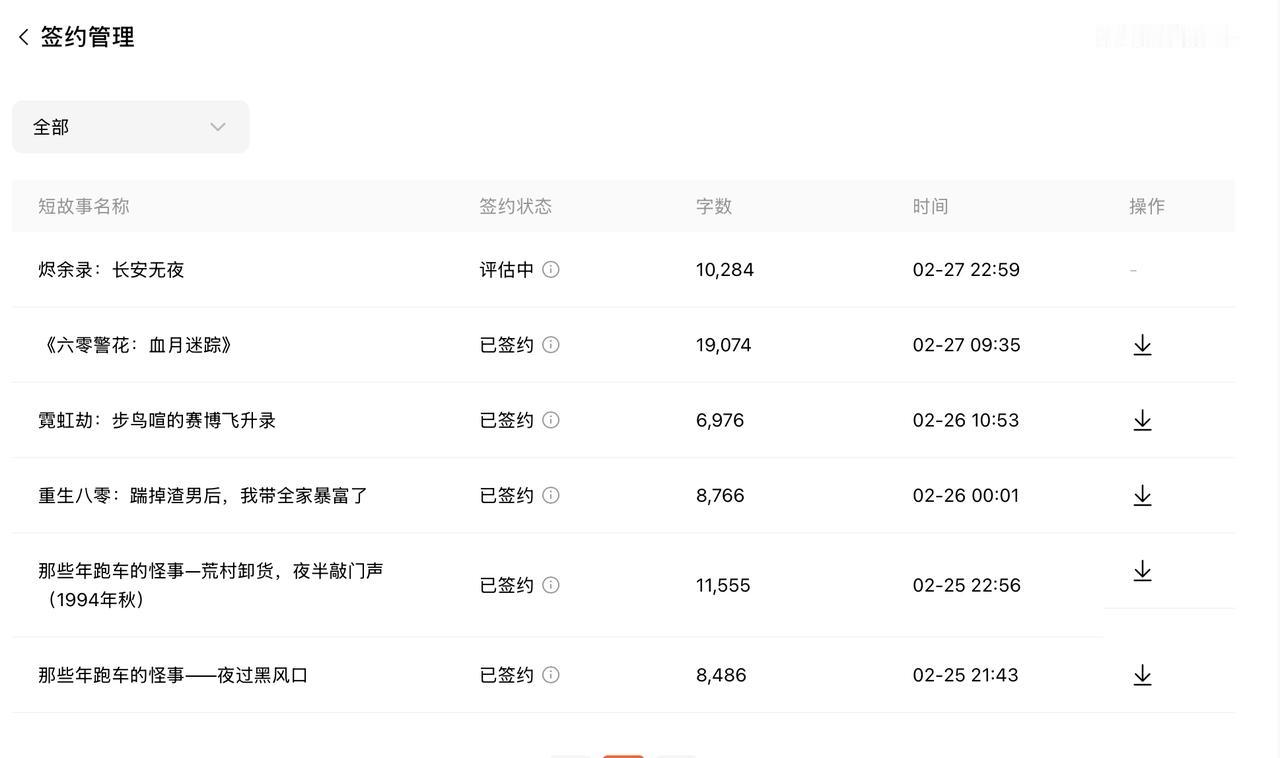Expand the filter to change from 全部
Viewport: 1280px width, 758px height.
coord(130,126)
